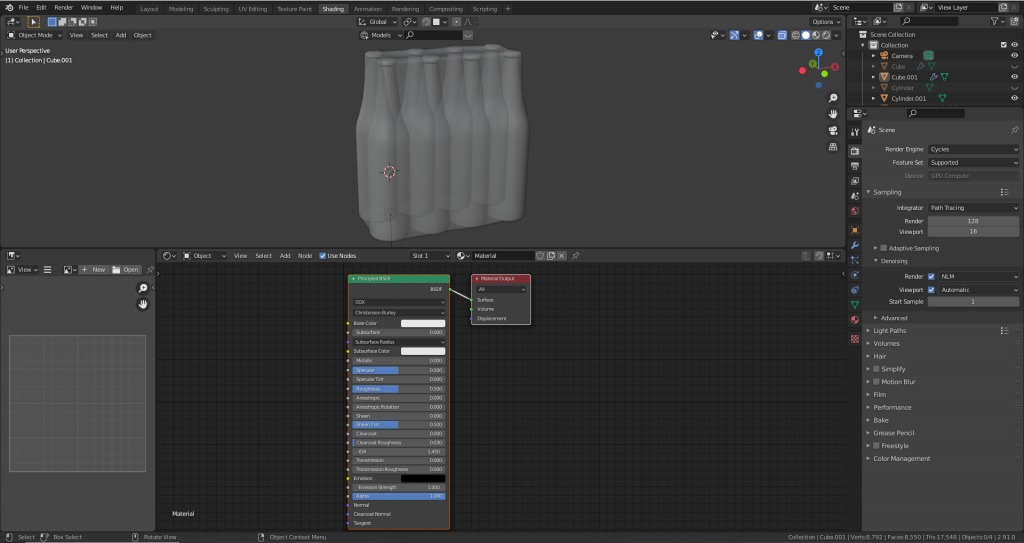Click the zoom magnifier icon in 3D viewport
1024x543 pixels.
[x=833, y=98]
